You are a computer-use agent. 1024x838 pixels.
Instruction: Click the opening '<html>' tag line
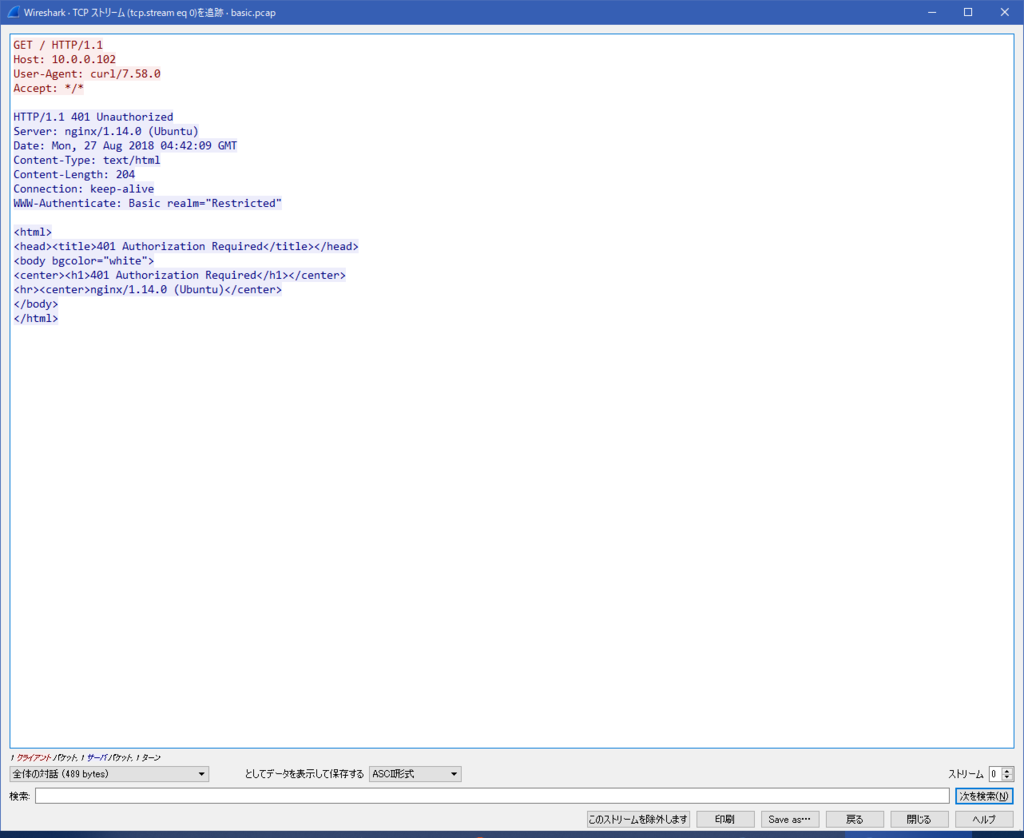pyautogui.click(x=33, y=232)
